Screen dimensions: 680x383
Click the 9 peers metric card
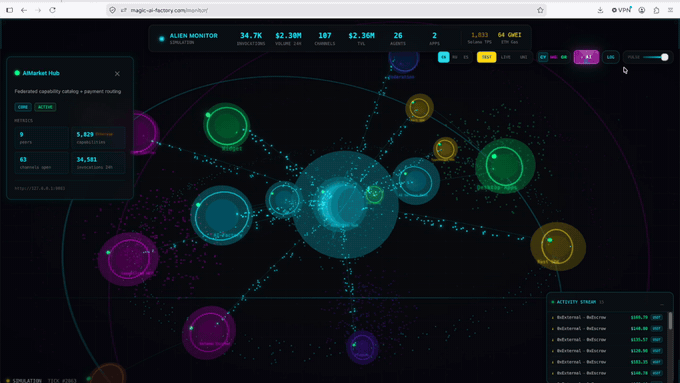(x=41, y=137)
